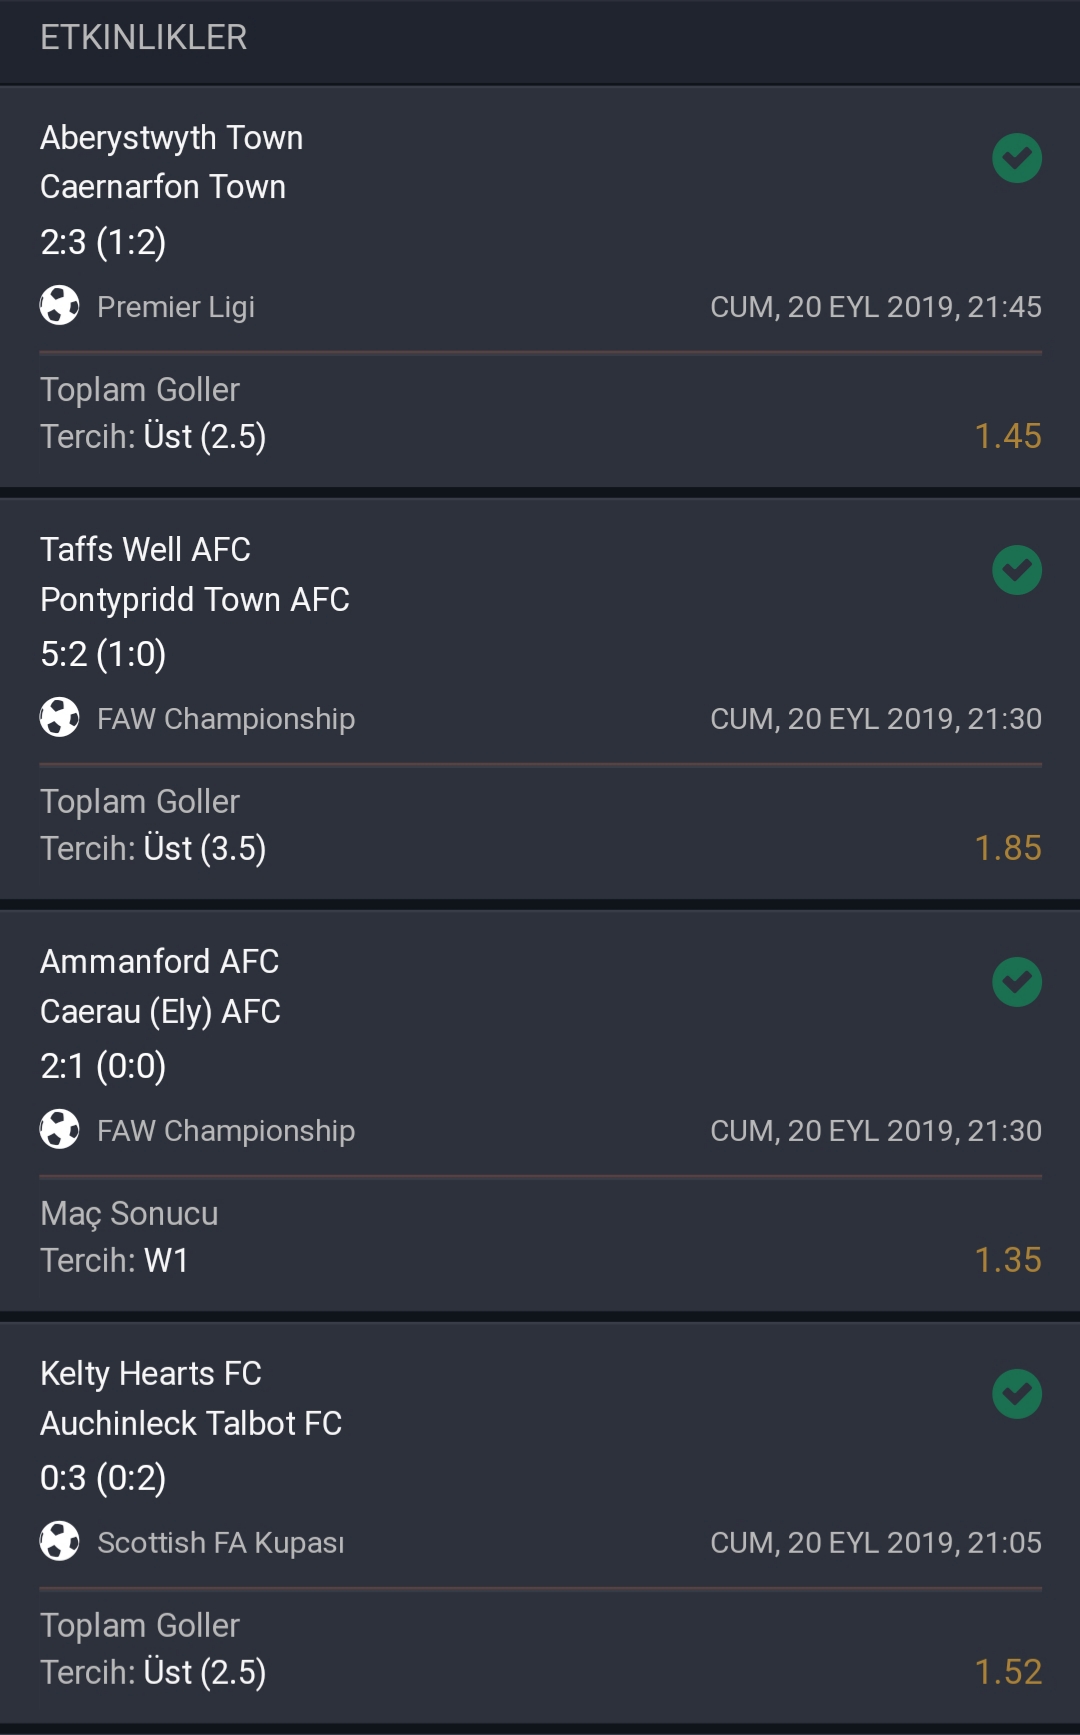Click the soccer ball icon in Taffs Well event
Image resolution: width=1080 pixels, height=1735 pixels.
[x=60, y=718]
